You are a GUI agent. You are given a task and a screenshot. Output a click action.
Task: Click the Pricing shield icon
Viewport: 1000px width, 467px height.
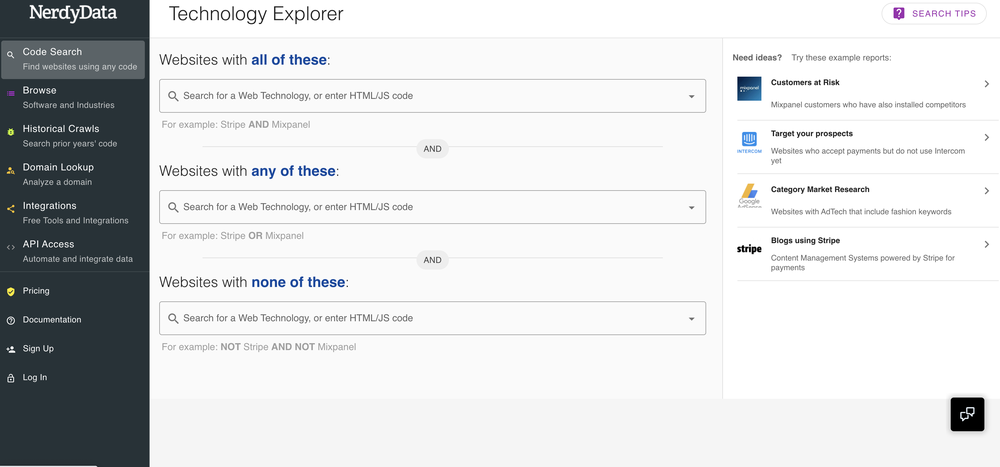click(10, 292)
